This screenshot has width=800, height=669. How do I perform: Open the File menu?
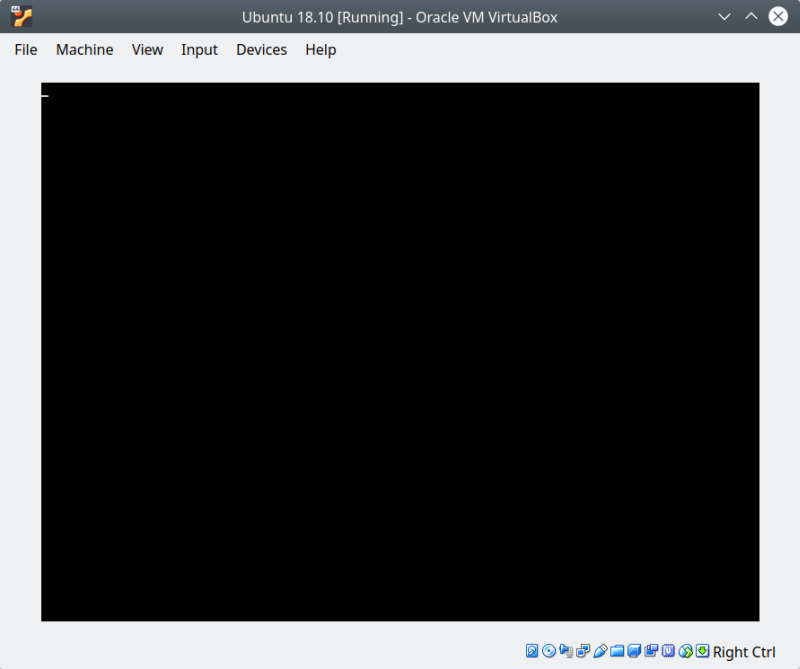pos(25,49)
